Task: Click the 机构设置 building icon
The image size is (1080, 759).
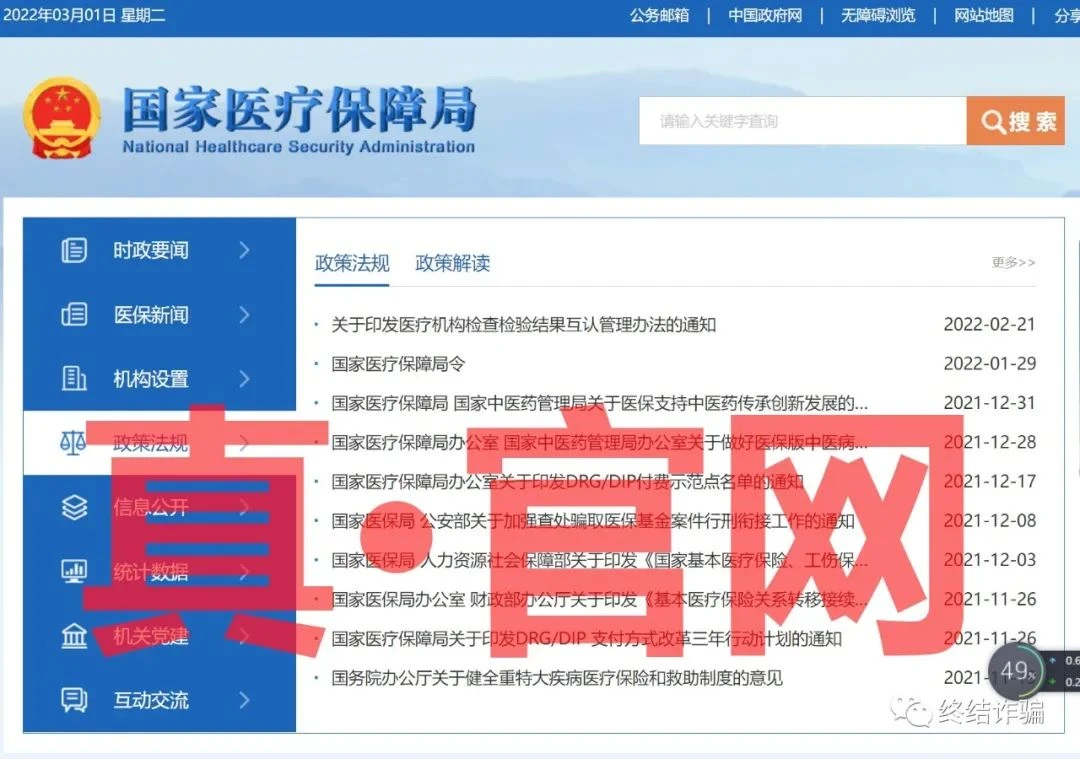Action: [74, 379]
